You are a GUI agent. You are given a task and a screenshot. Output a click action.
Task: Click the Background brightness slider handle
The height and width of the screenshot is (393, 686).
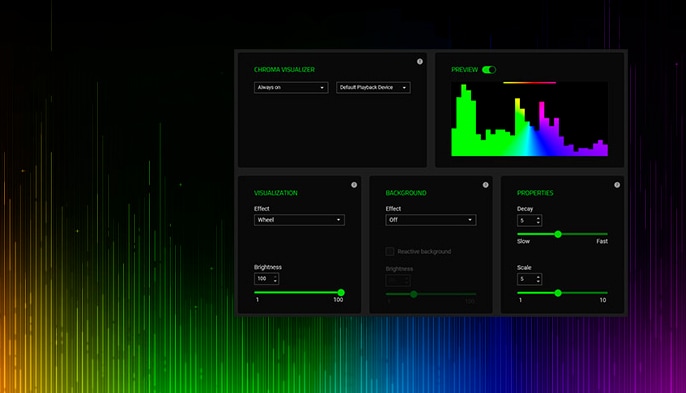[413, 294]
